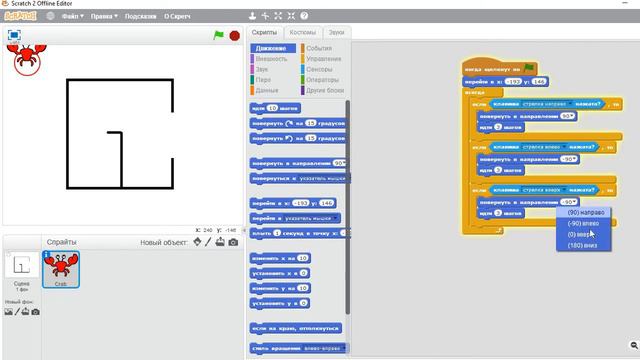Image resolution: width=640 pixels, height=360 pixels.
Task: Click steps value 10 in идти block
Action: [x=273, y=108]
